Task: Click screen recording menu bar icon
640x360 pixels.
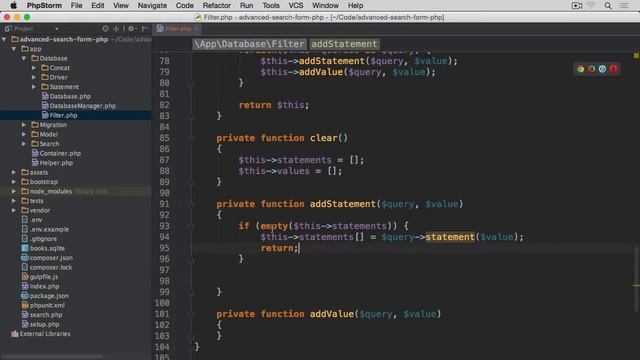Action: (577, 6)
